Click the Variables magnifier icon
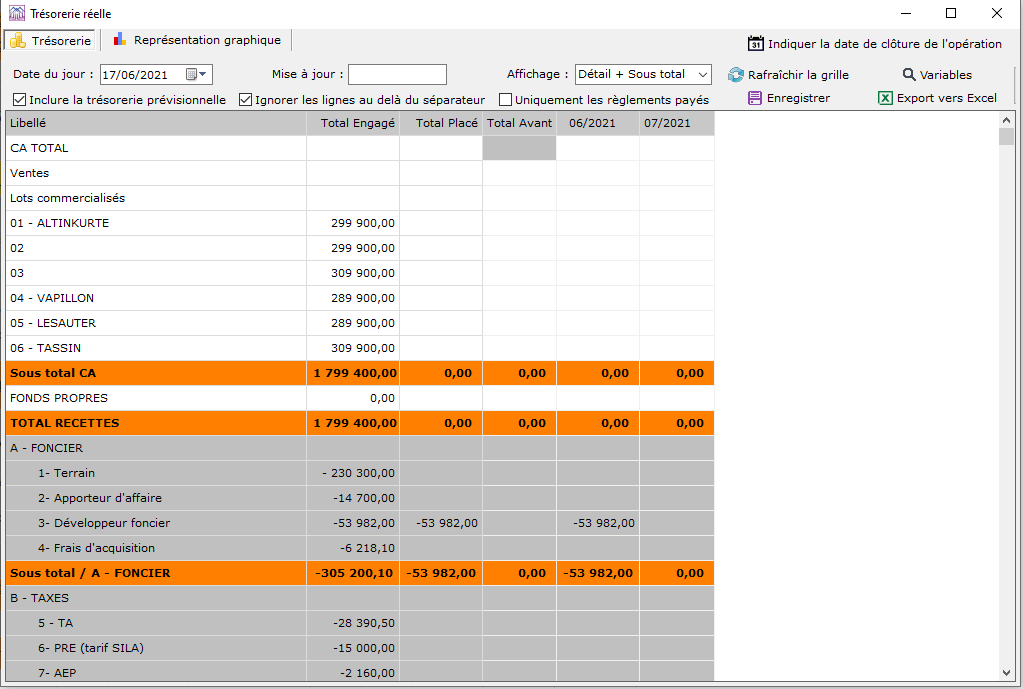The height and width of the screenshot is (689, 1023). coord(909,75)
